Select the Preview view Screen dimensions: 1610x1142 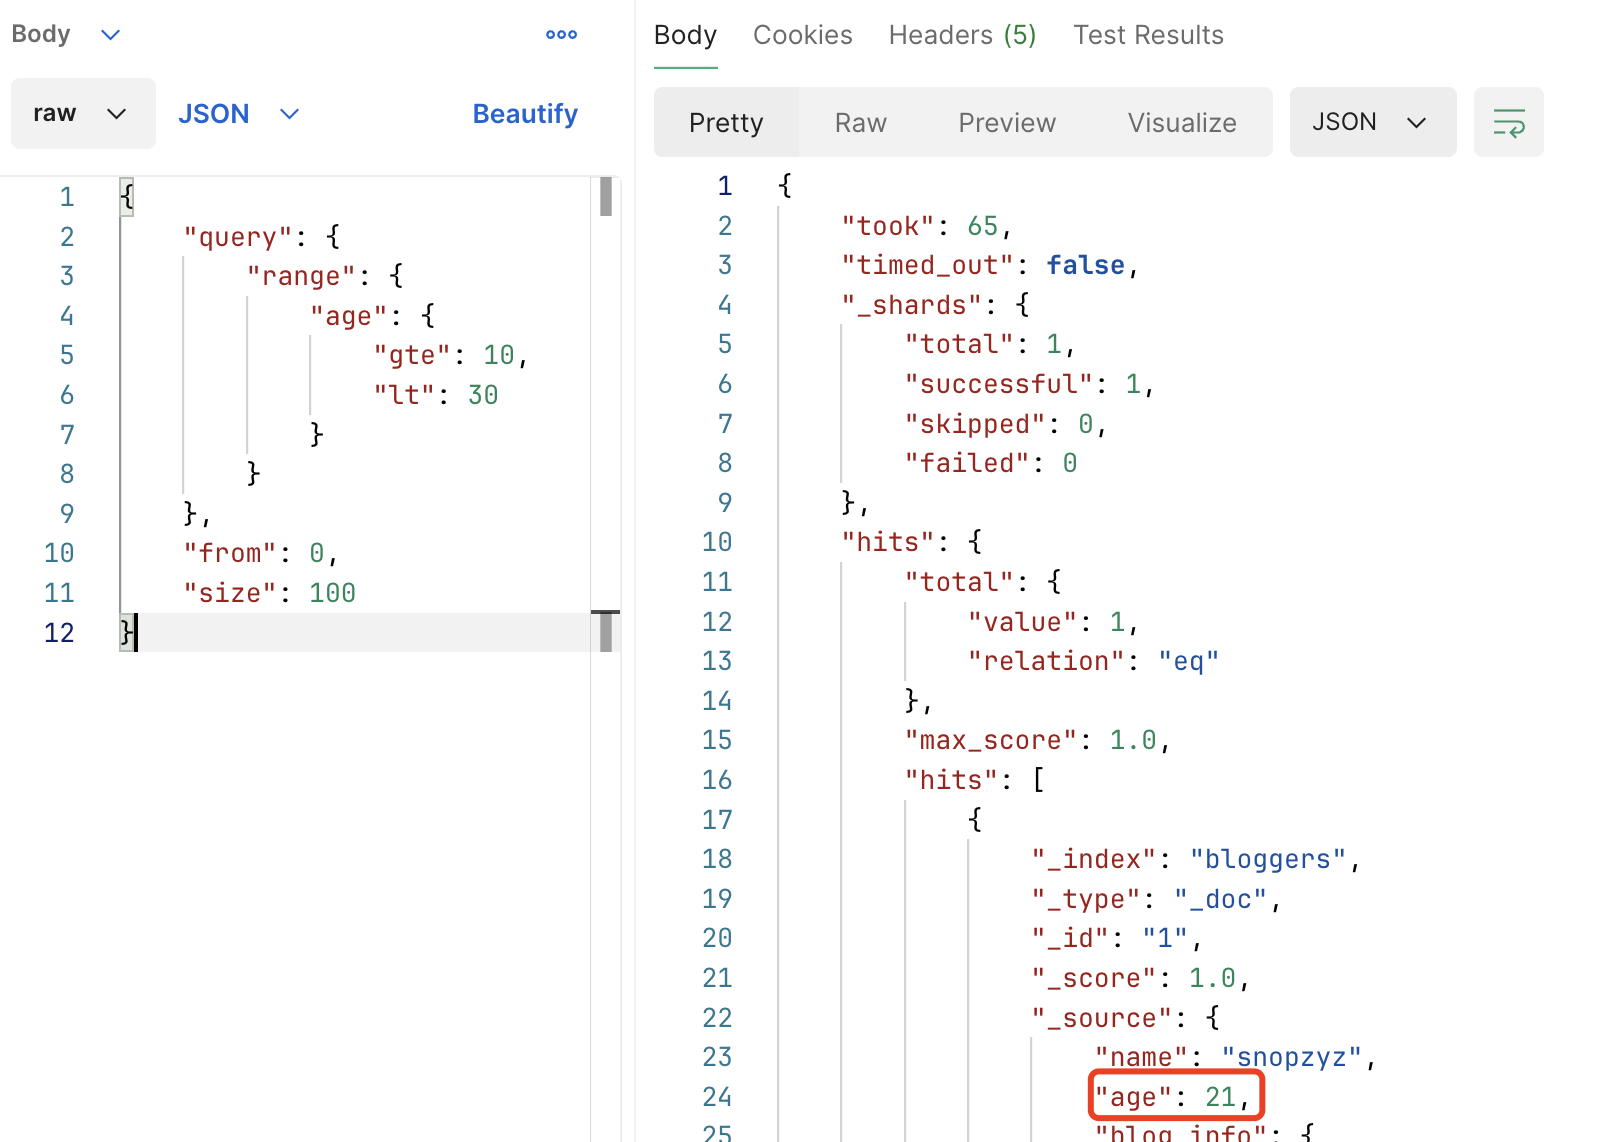pos(1006,122)
